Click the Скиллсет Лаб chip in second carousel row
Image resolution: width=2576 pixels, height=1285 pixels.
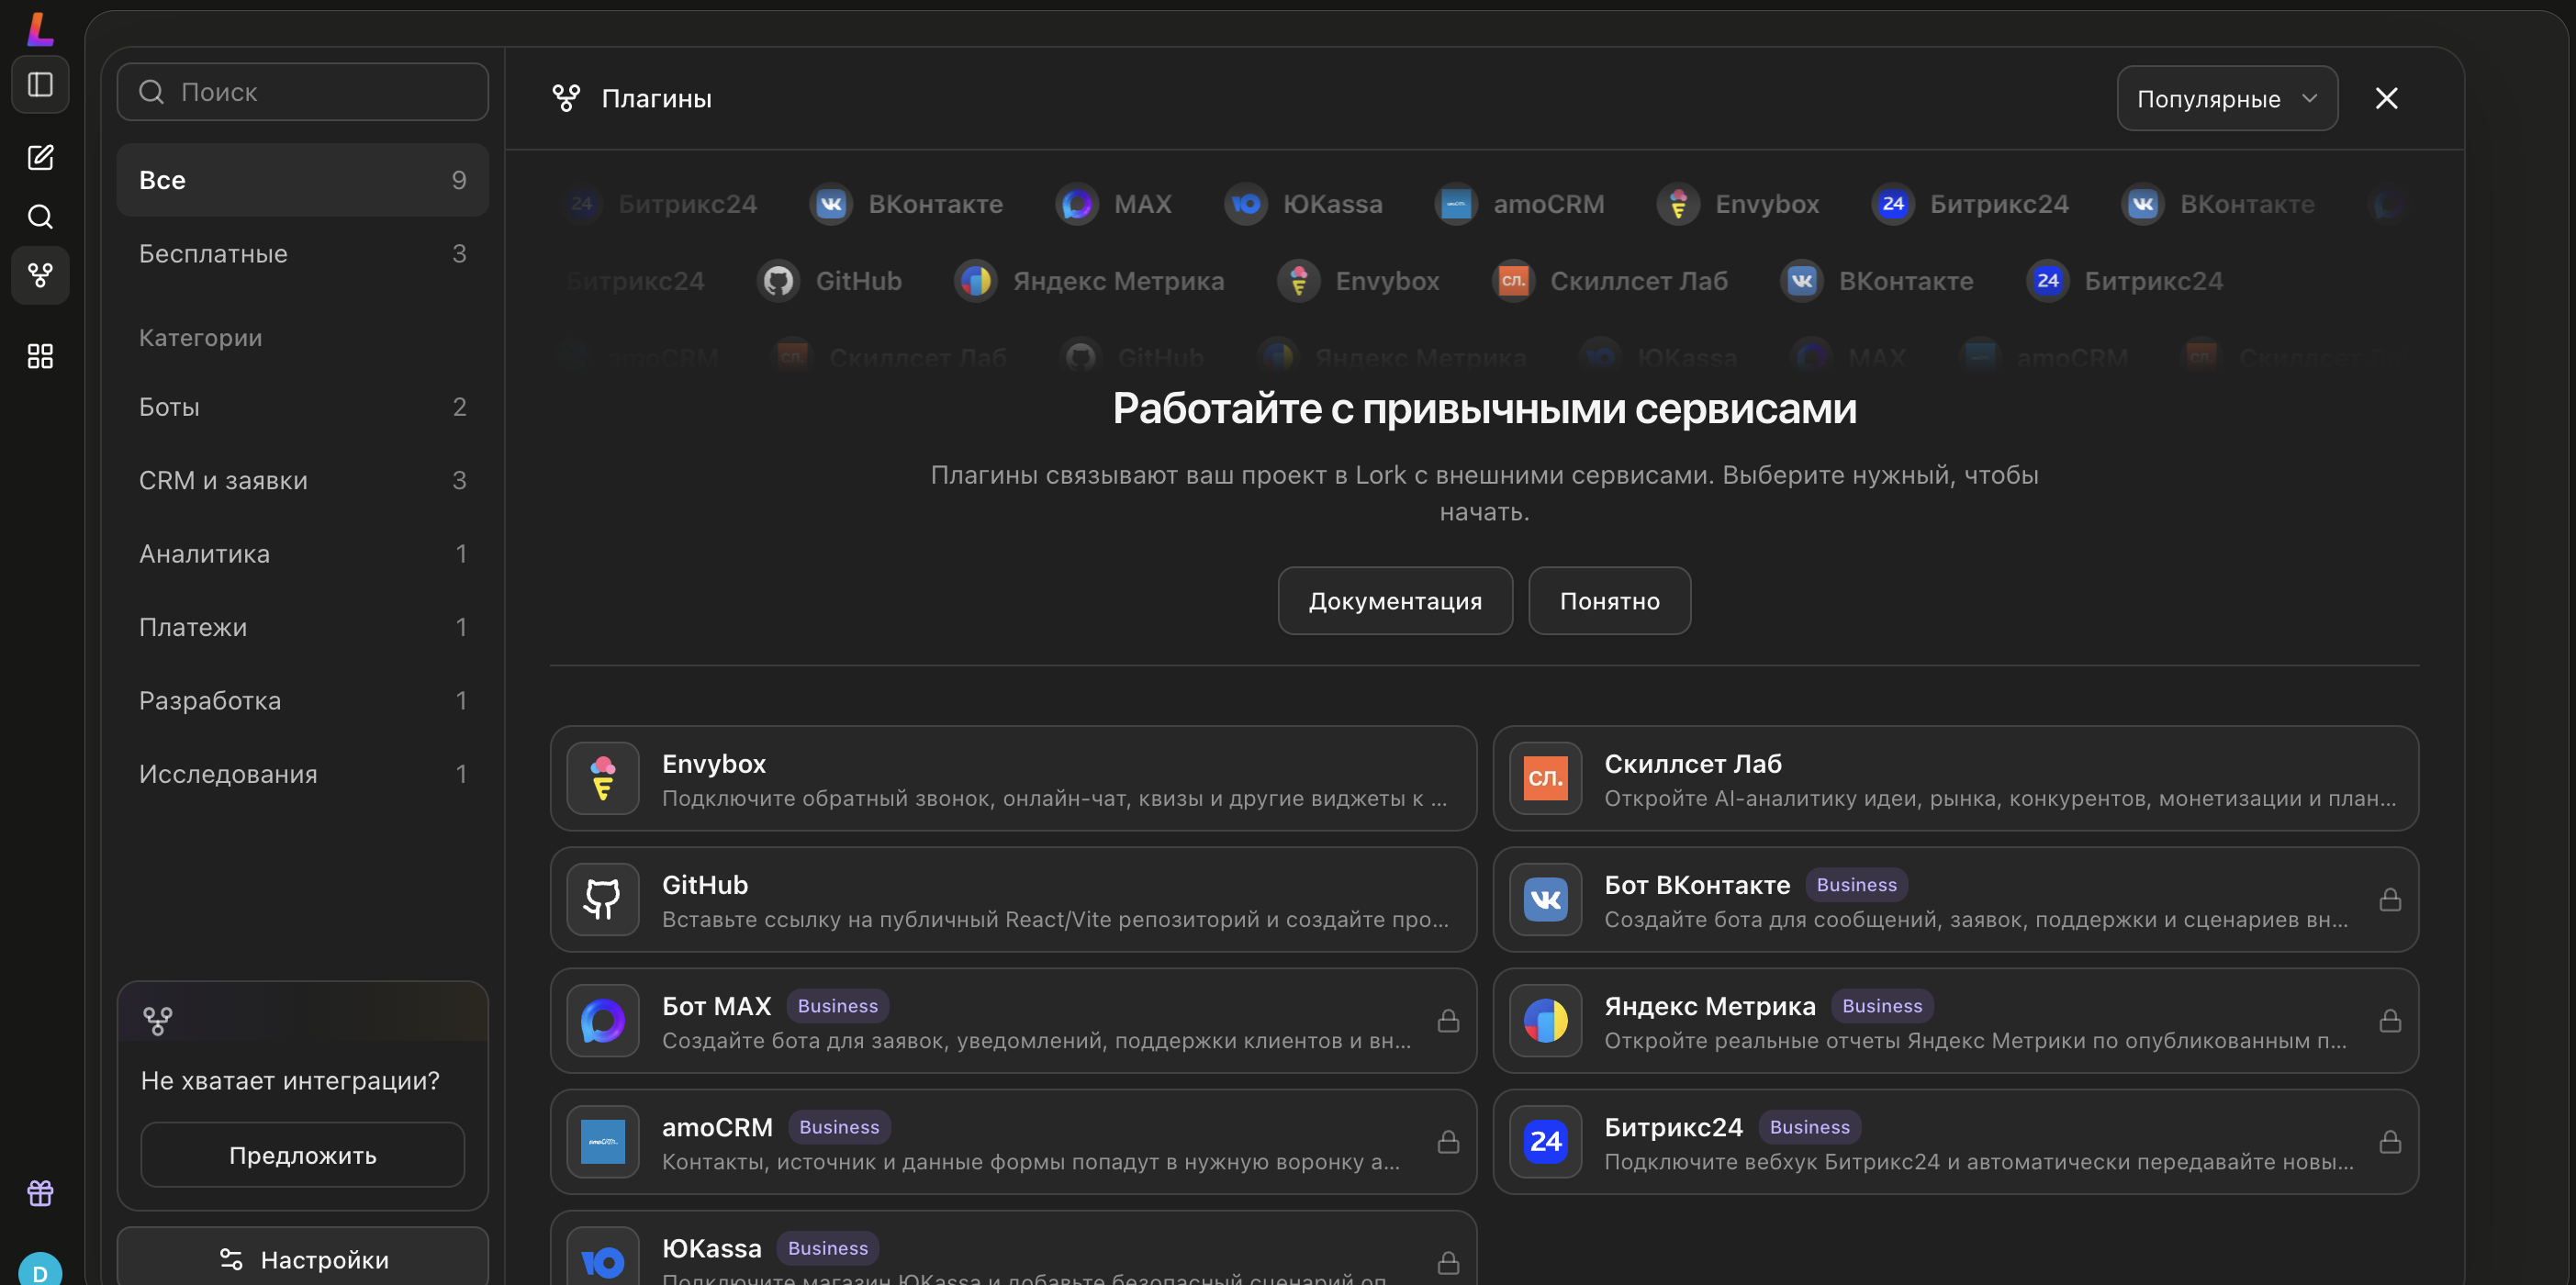[1610, 281]
